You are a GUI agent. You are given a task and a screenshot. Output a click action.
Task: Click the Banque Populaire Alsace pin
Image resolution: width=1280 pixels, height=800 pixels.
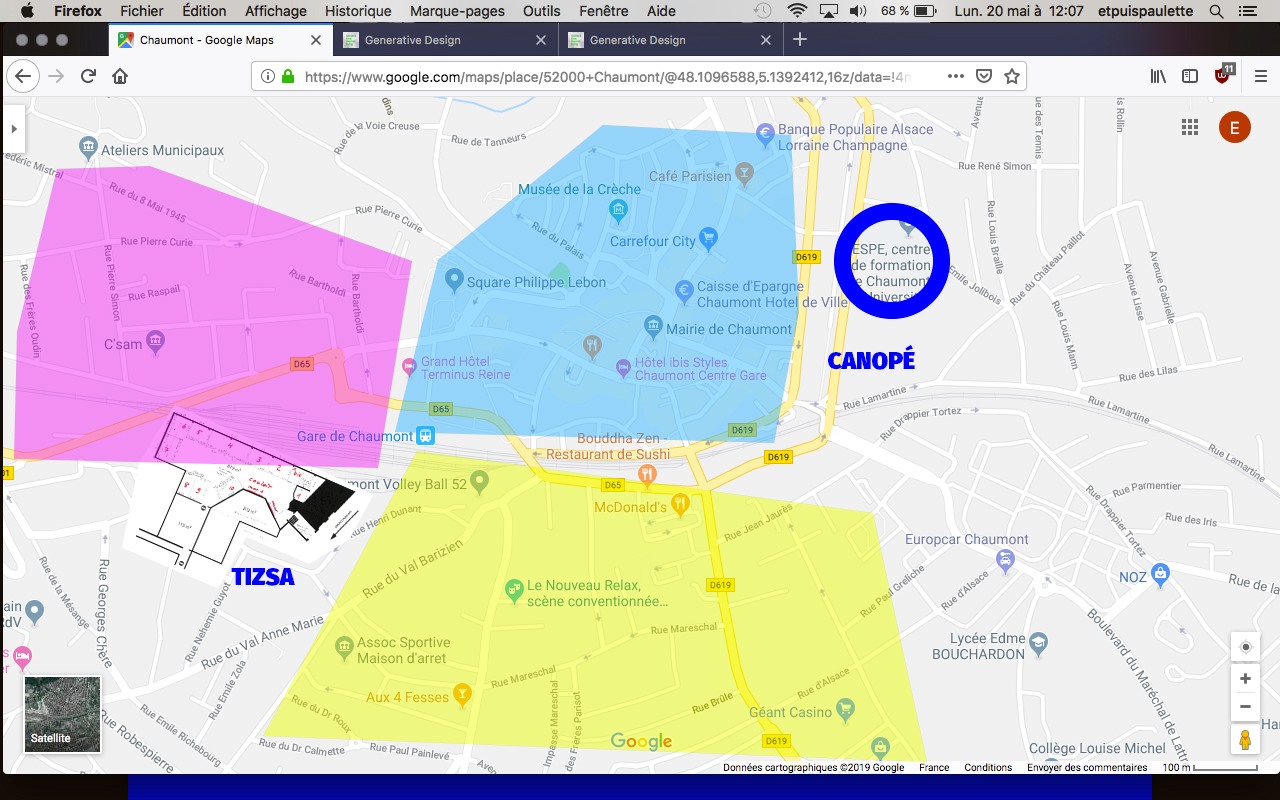coord(765,132)
